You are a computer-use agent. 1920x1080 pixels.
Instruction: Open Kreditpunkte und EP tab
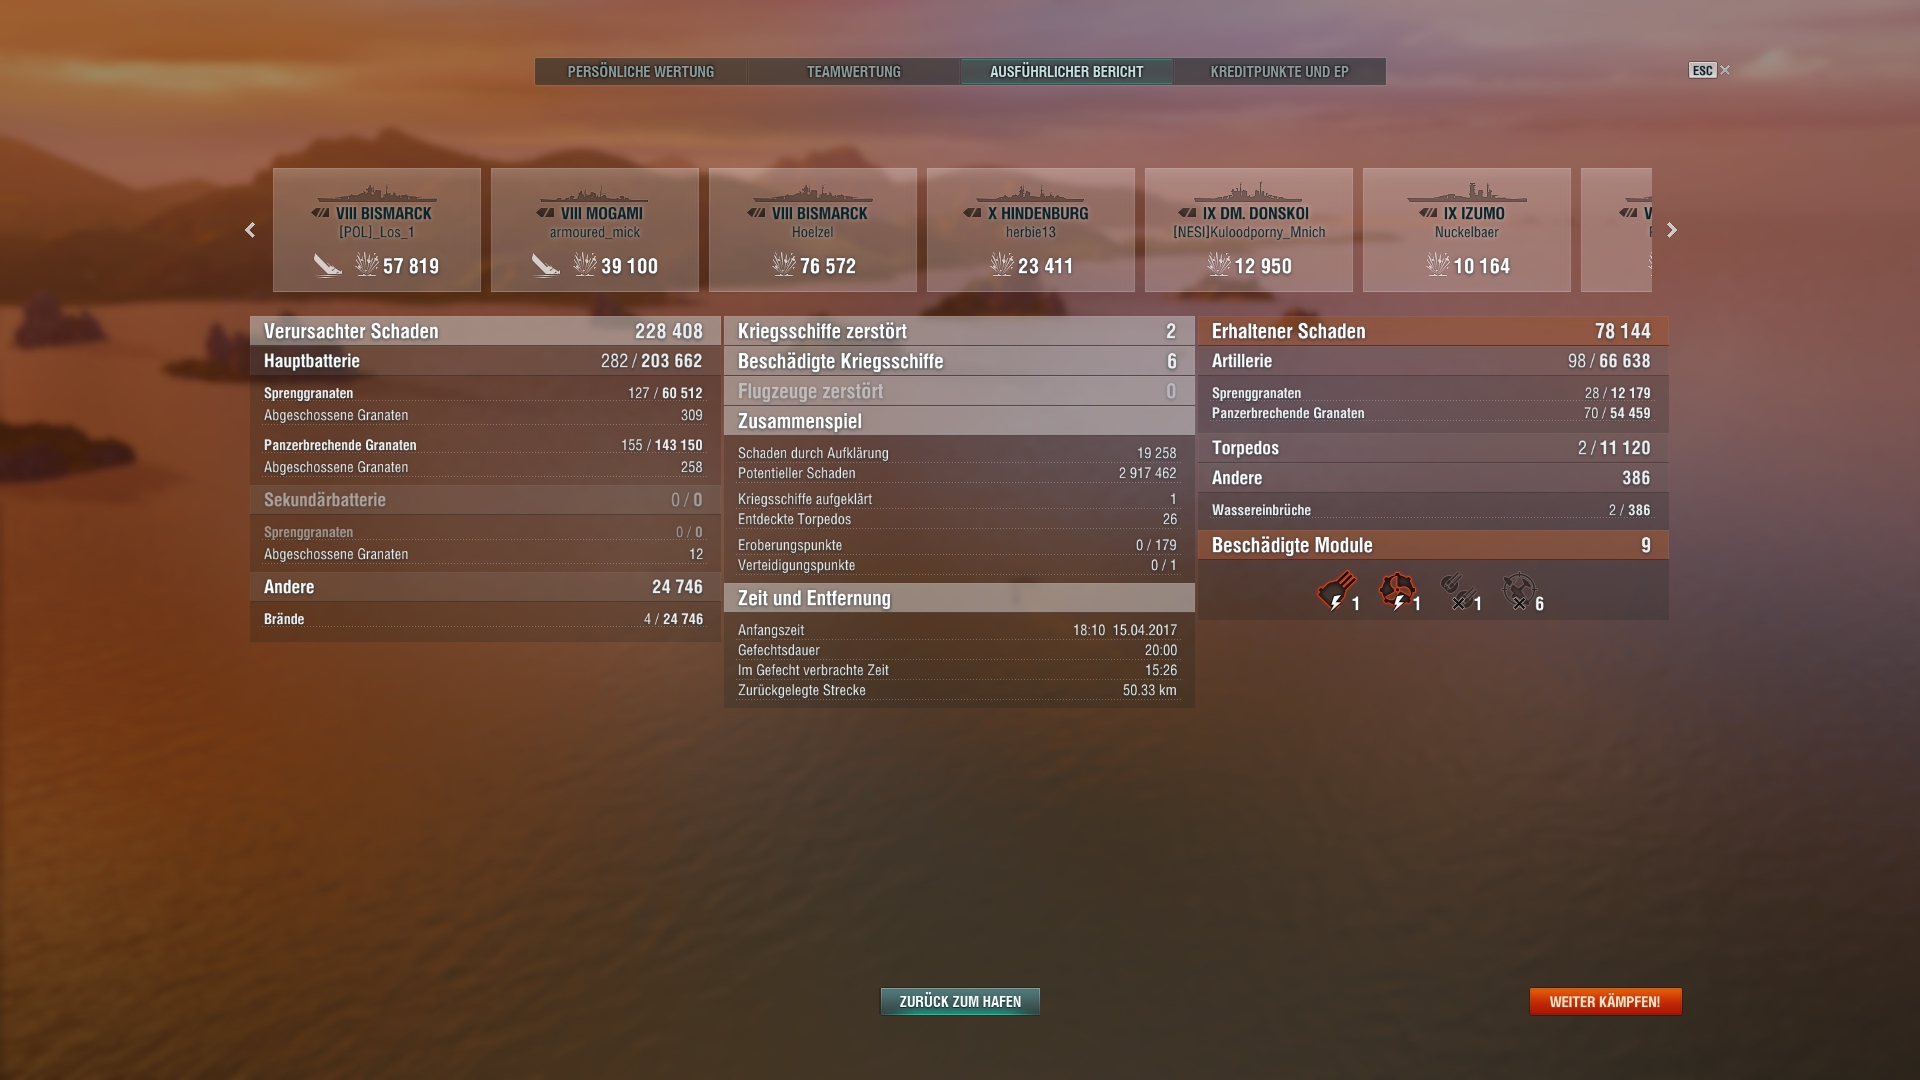click(x=1279, y=72)
